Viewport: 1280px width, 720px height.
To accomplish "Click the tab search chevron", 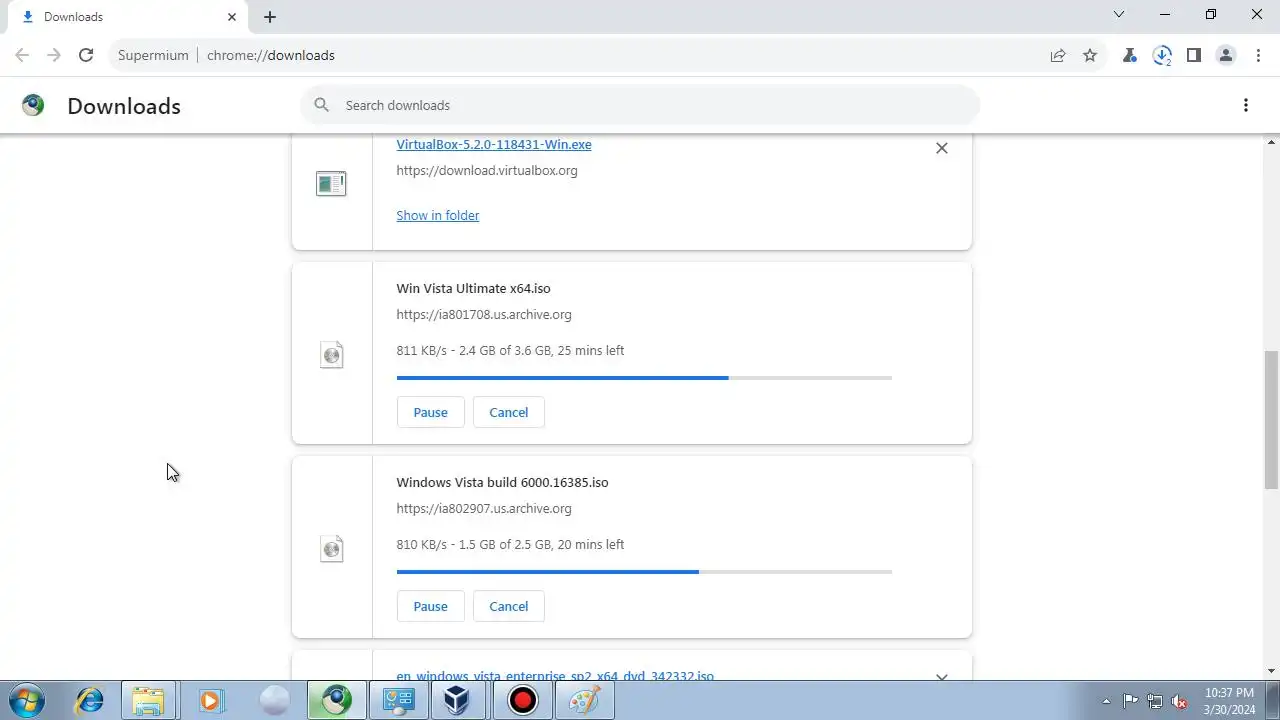I will tap(1119, 15).
